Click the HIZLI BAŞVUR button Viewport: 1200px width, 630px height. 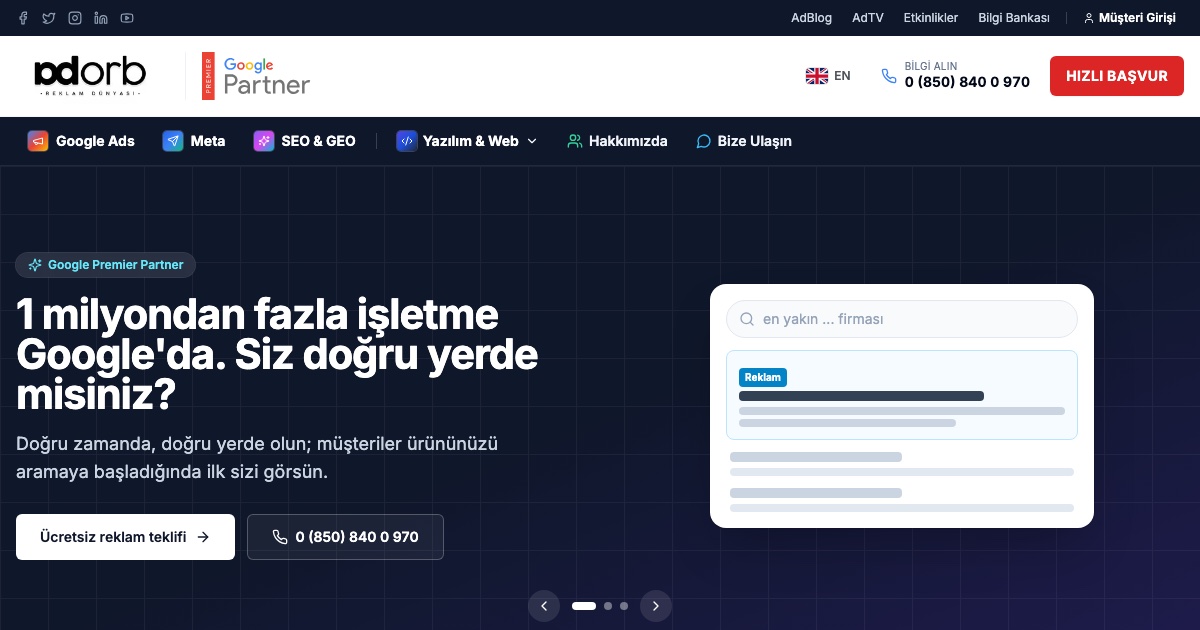point(1117,76)
